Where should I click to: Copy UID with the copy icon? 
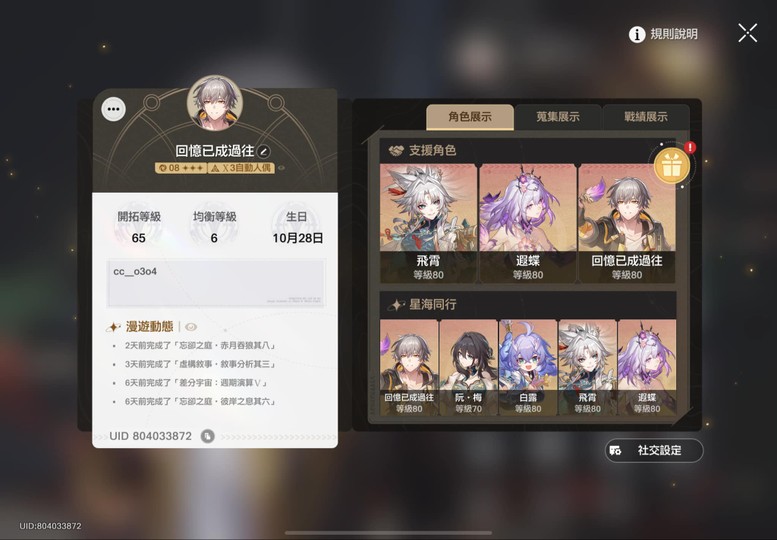208,436
